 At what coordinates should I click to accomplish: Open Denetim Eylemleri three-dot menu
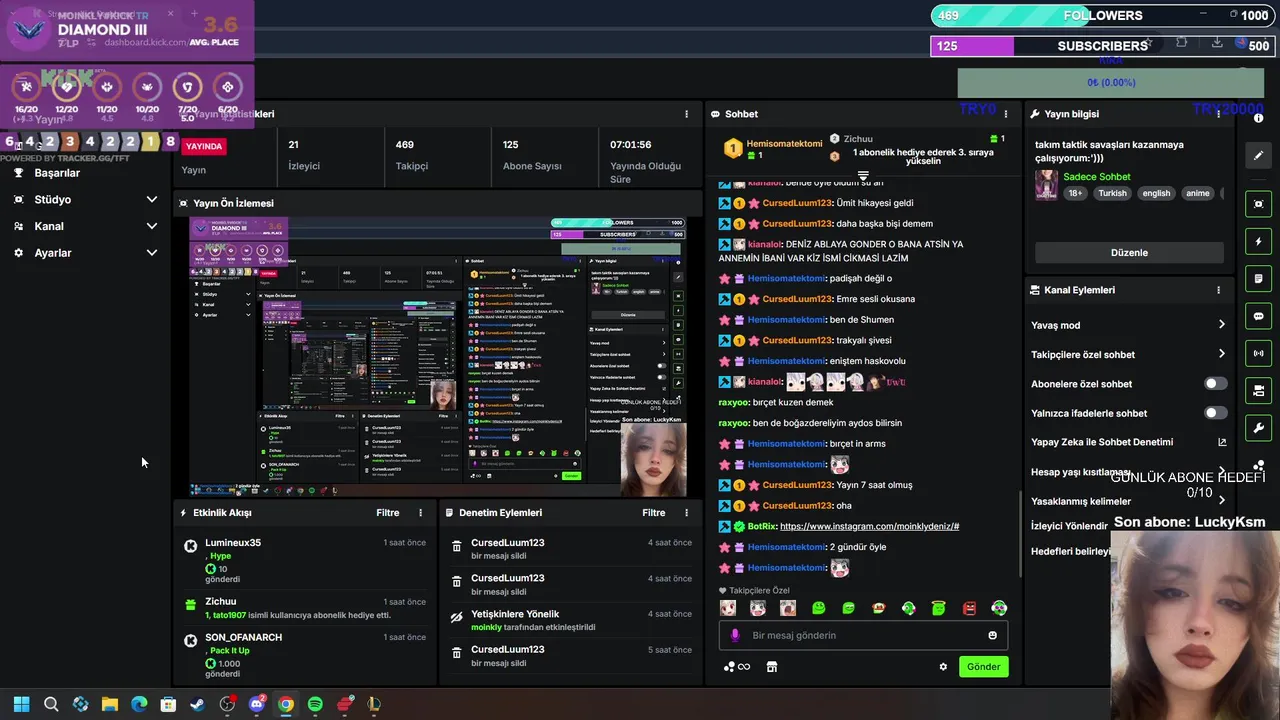686,513
